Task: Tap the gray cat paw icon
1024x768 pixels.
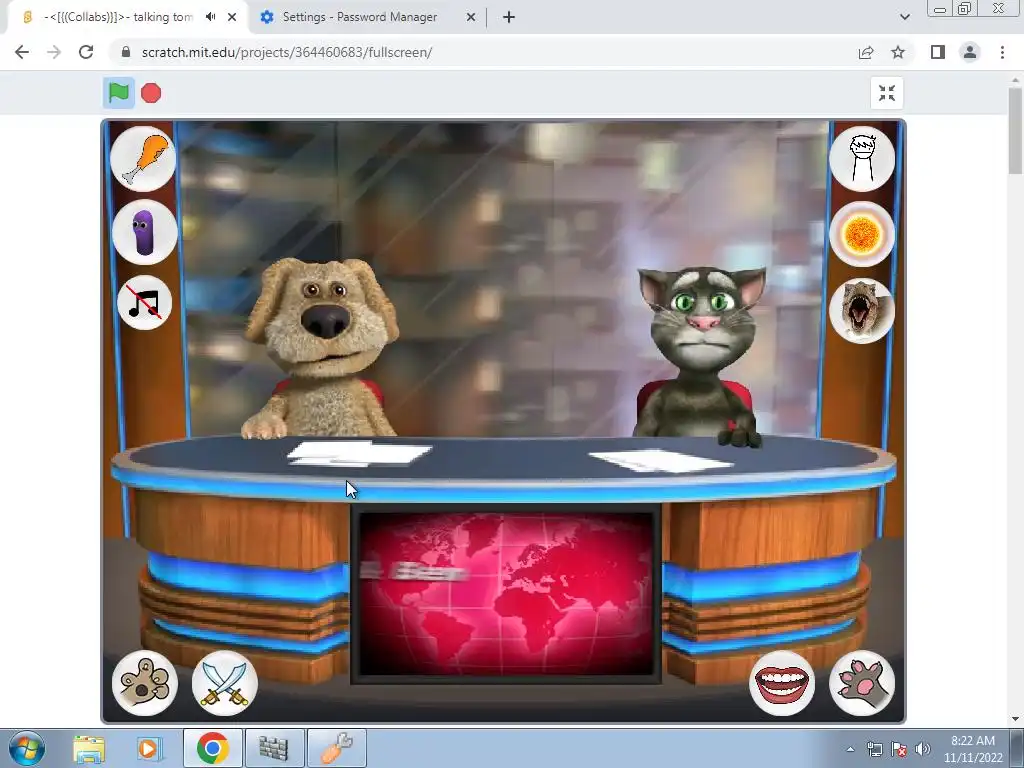Action: tap(862, 683)
